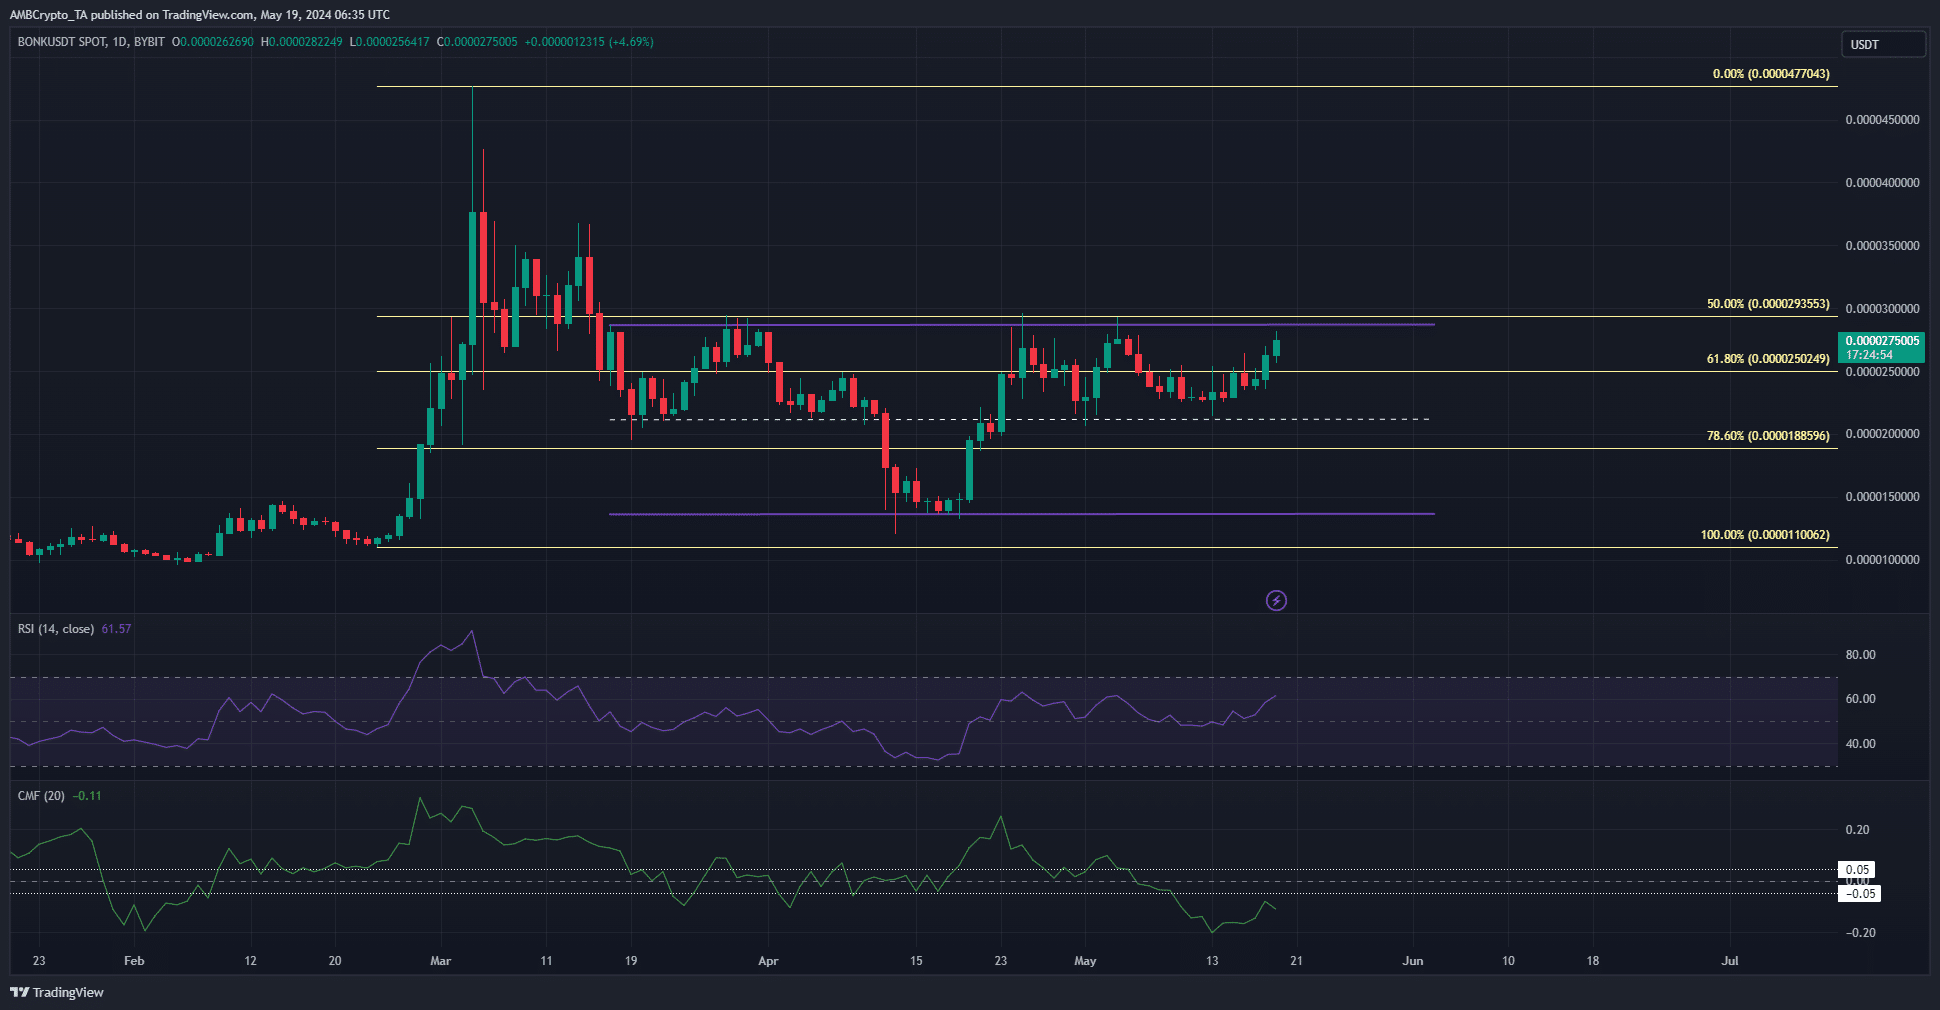Click the +4.69% change value

(x=631, y=42)
